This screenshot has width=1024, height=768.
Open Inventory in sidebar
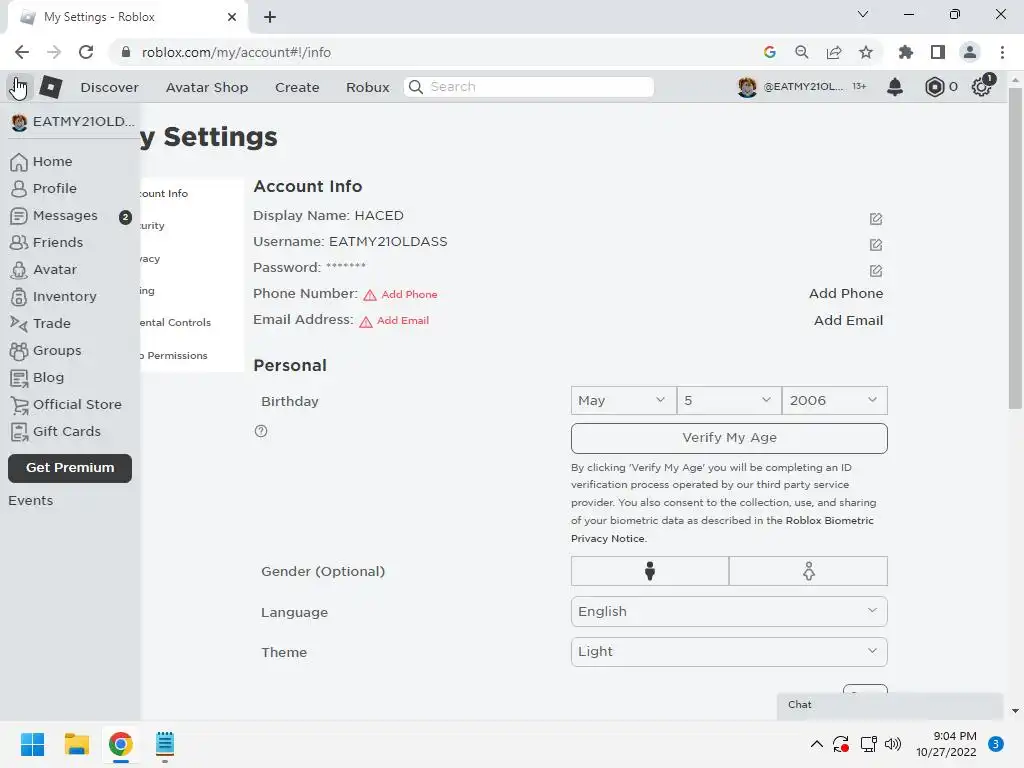[54, 296]
